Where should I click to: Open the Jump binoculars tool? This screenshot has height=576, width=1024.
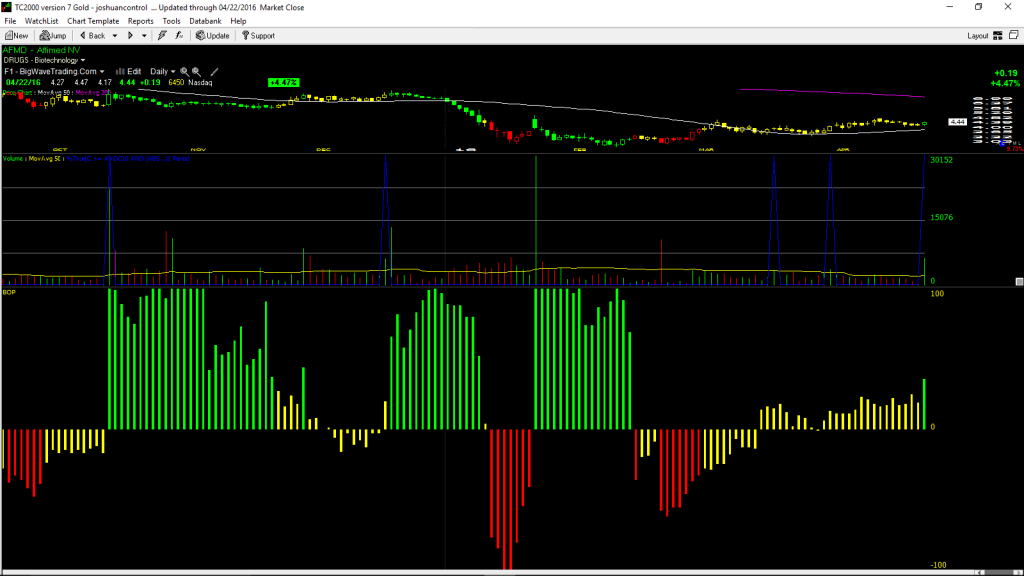pos(53,36)
